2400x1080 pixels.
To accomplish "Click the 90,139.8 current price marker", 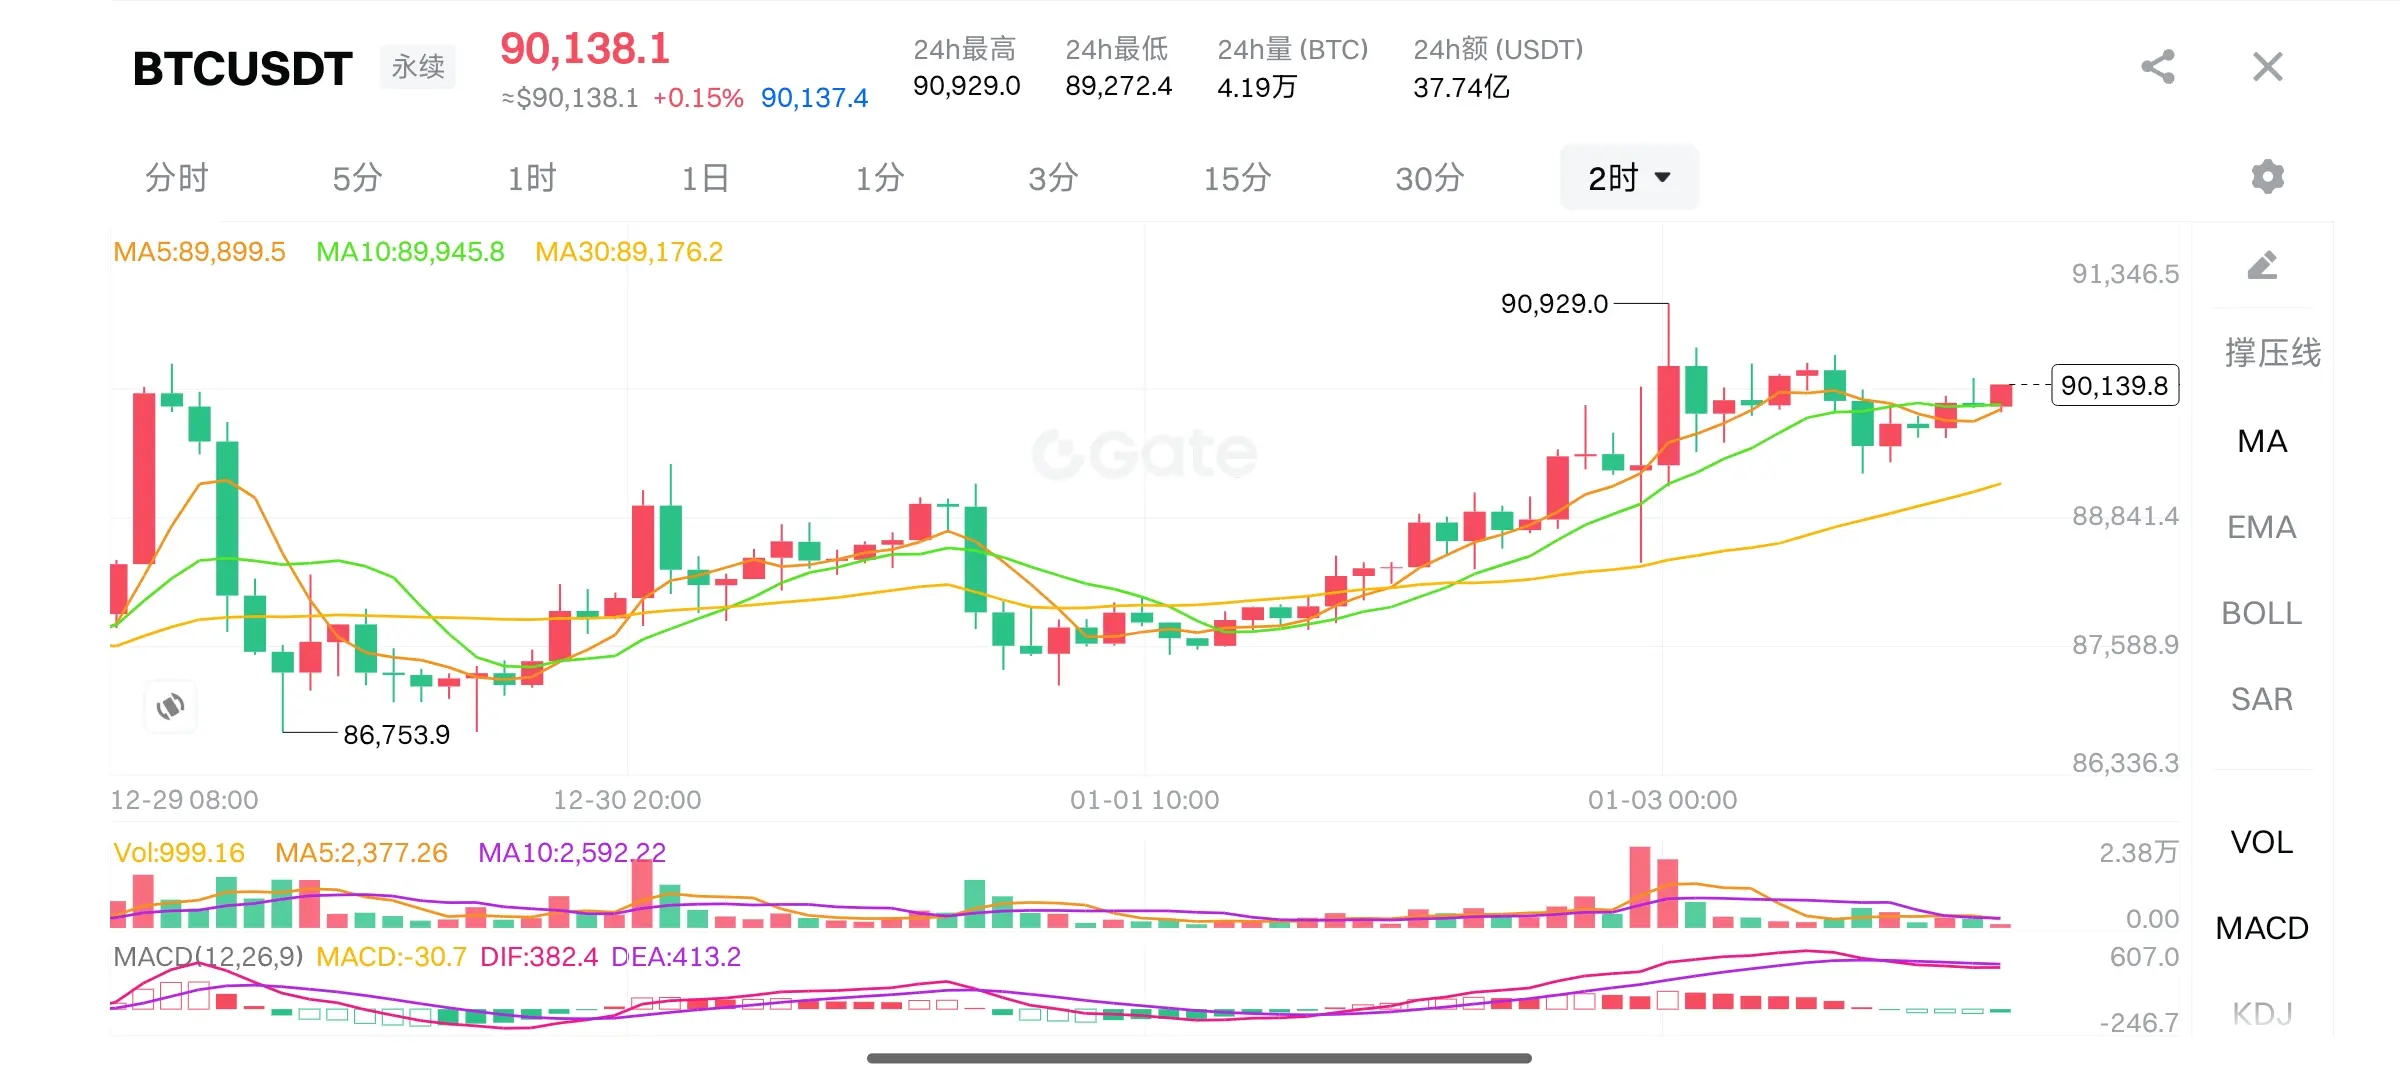I will (x=2114, y=385).
